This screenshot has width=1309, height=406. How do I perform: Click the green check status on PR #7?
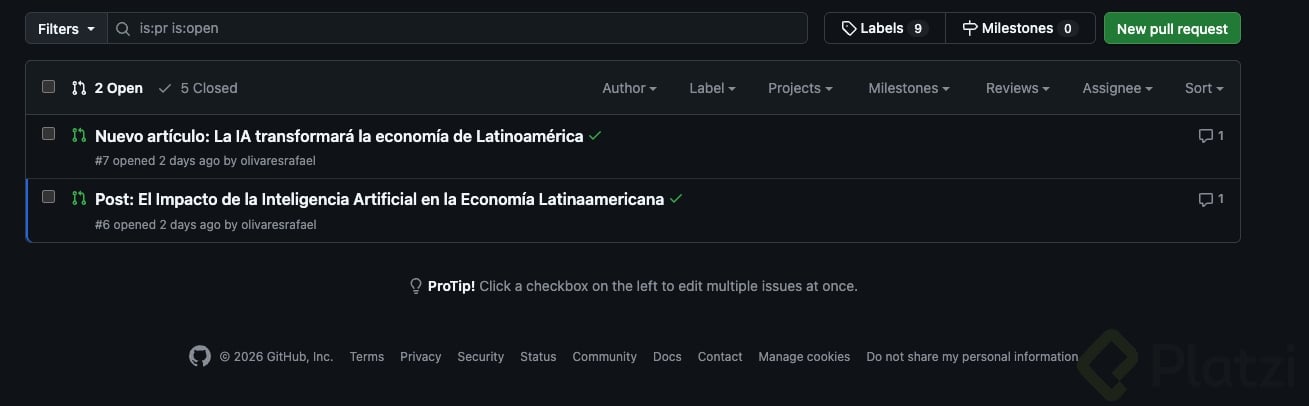595,136
